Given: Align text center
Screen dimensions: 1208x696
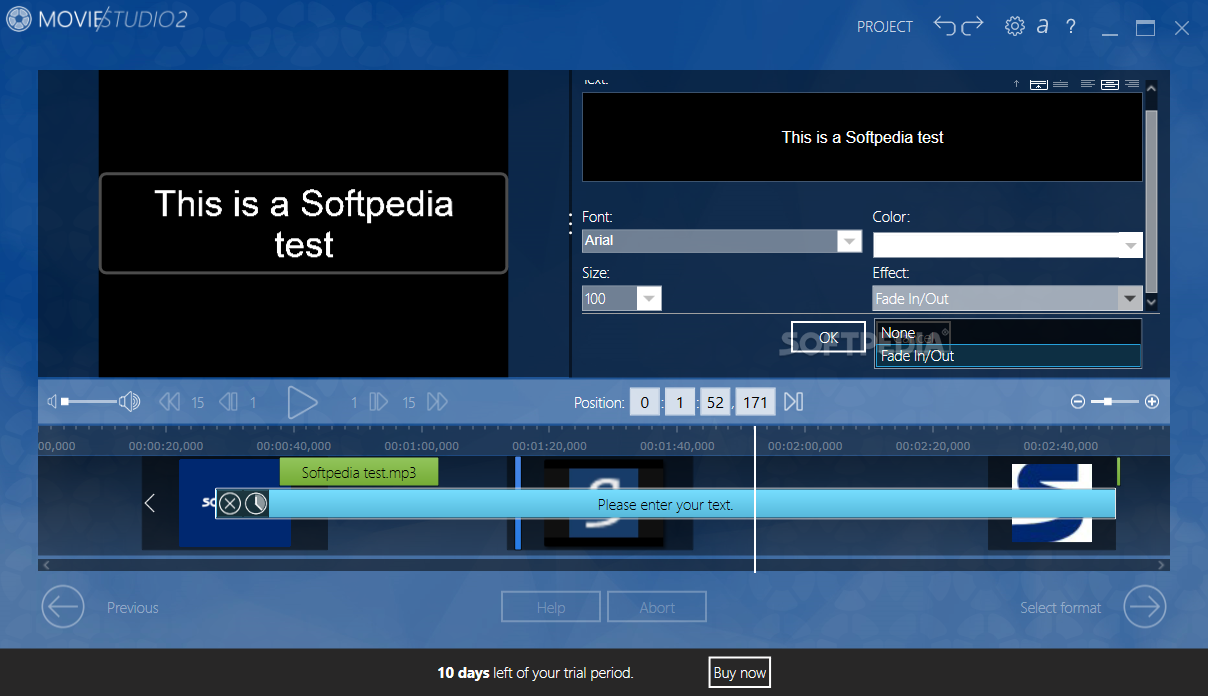Looking at the screenshot, I should tap(1109, 84).
